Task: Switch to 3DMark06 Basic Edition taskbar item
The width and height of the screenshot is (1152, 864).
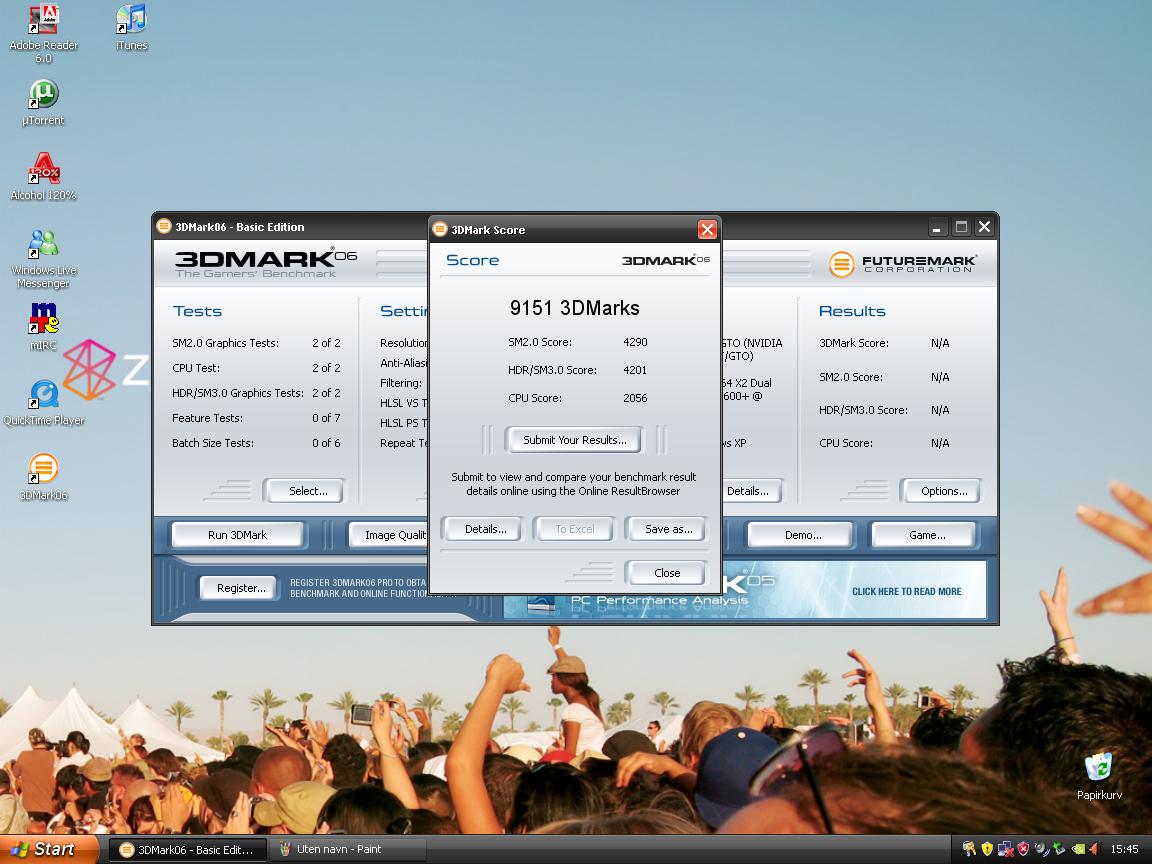Action: [x=187, y=850]
